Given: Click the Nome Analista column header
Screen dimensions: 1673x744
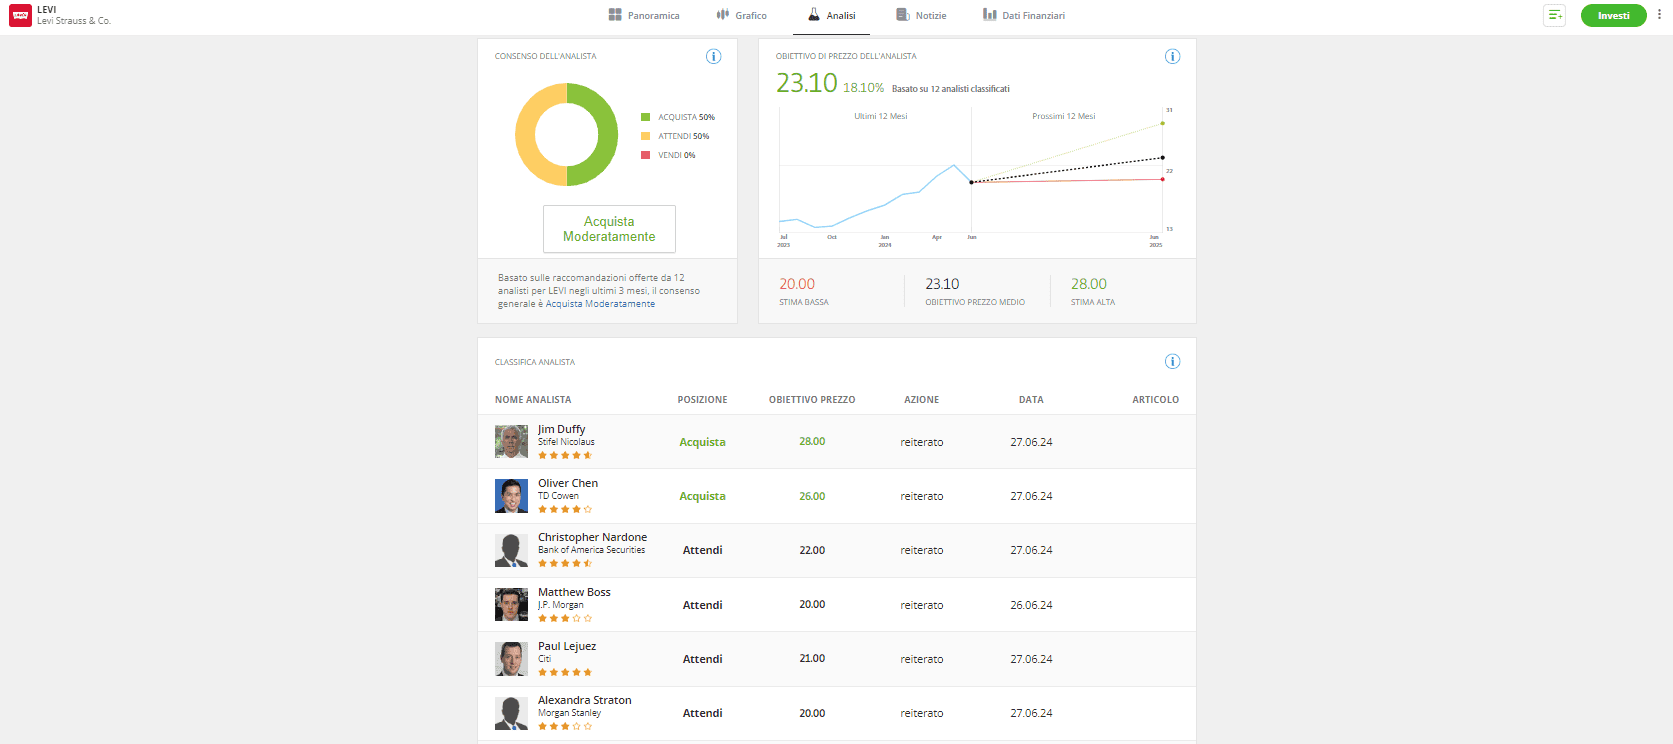Looking at the screenshot, I should 533,399.
